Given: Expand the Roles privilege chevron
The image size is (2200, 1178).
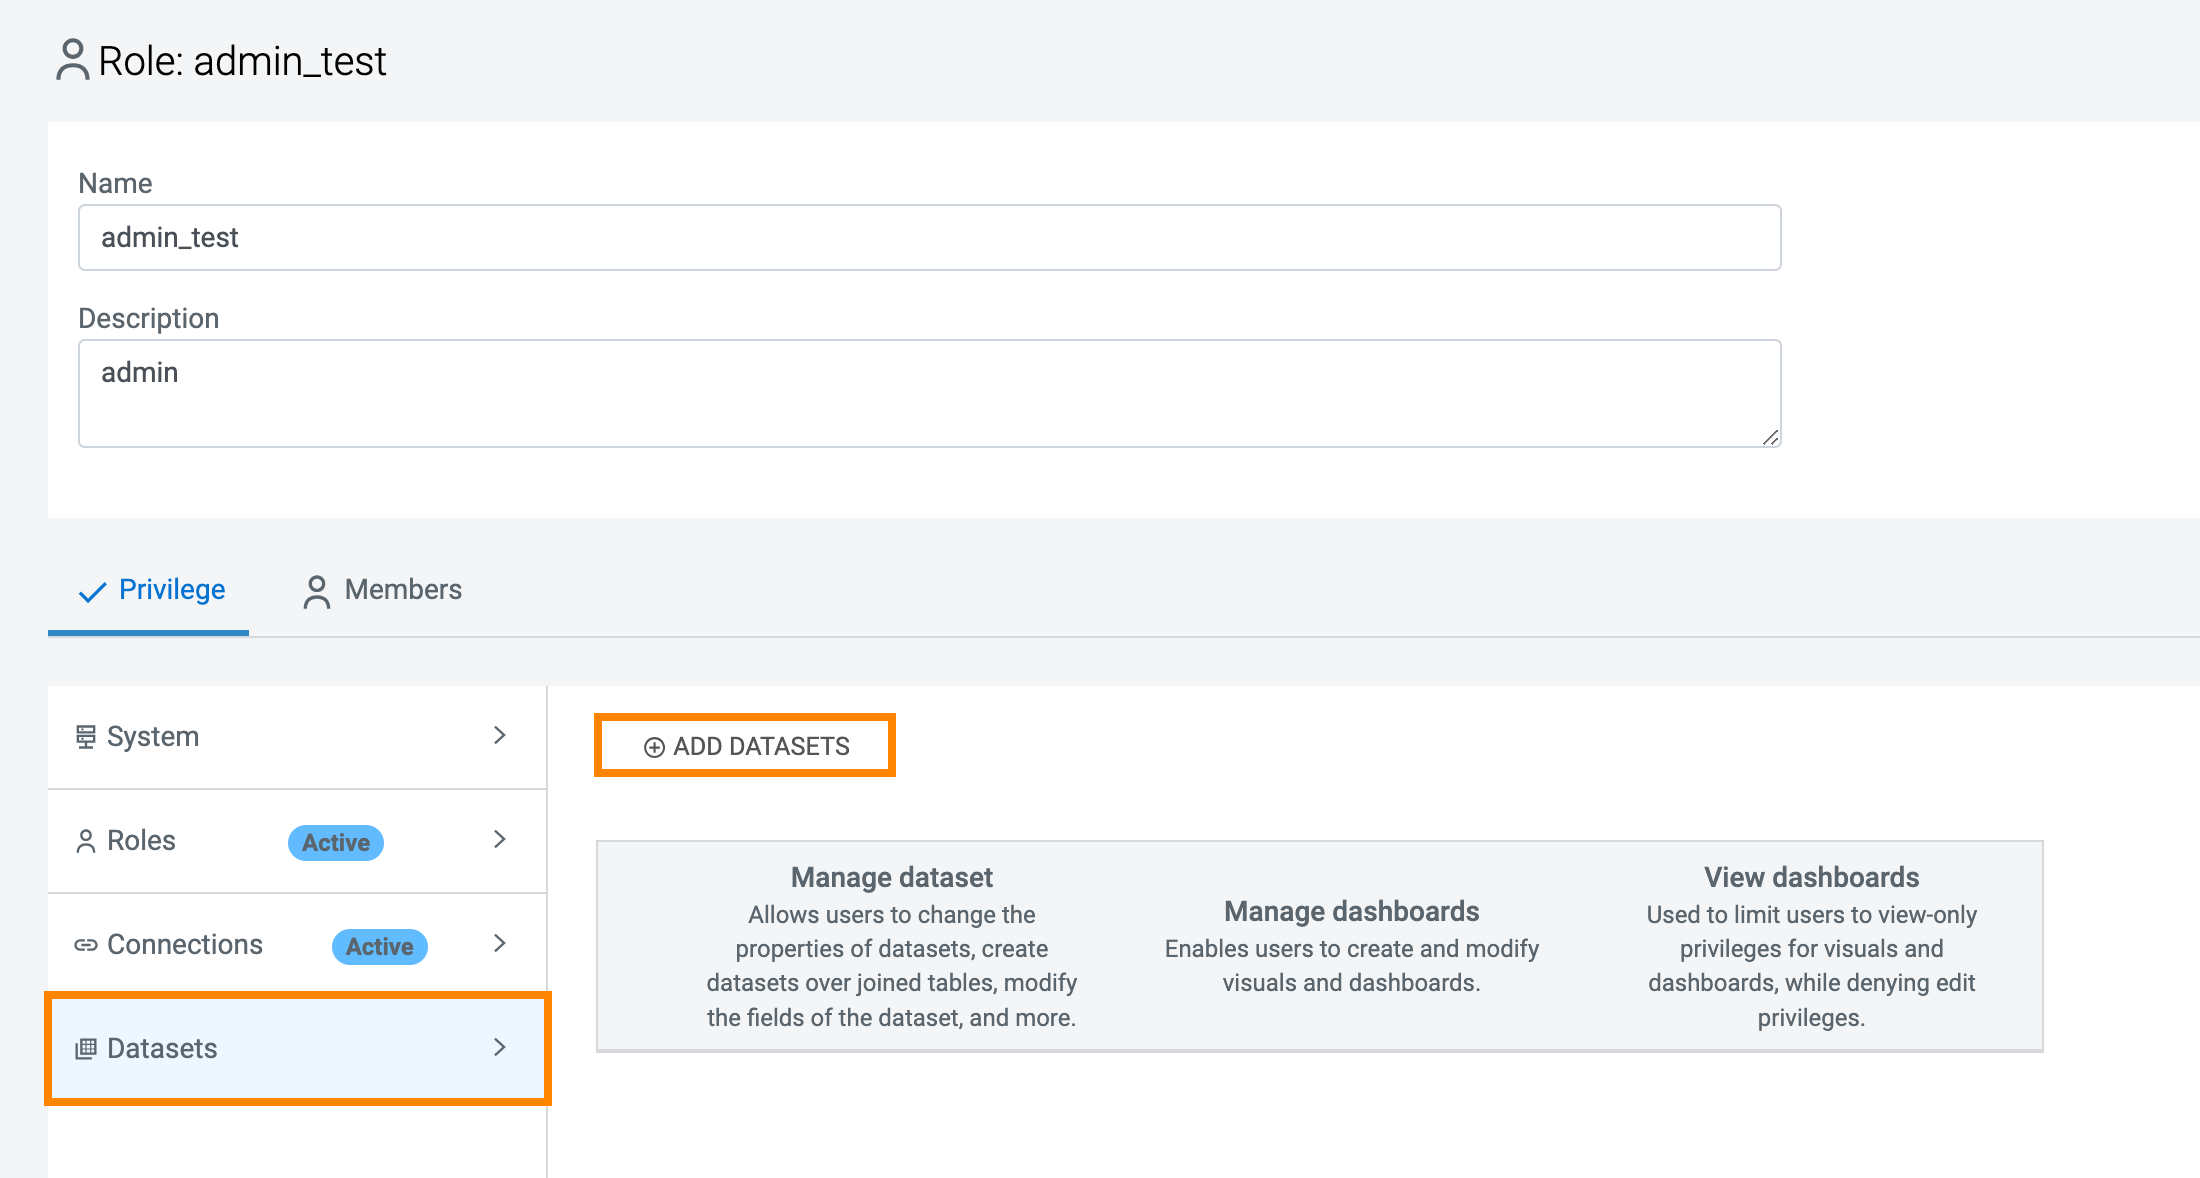Looking at the screenshot, I should coord(500,839).
